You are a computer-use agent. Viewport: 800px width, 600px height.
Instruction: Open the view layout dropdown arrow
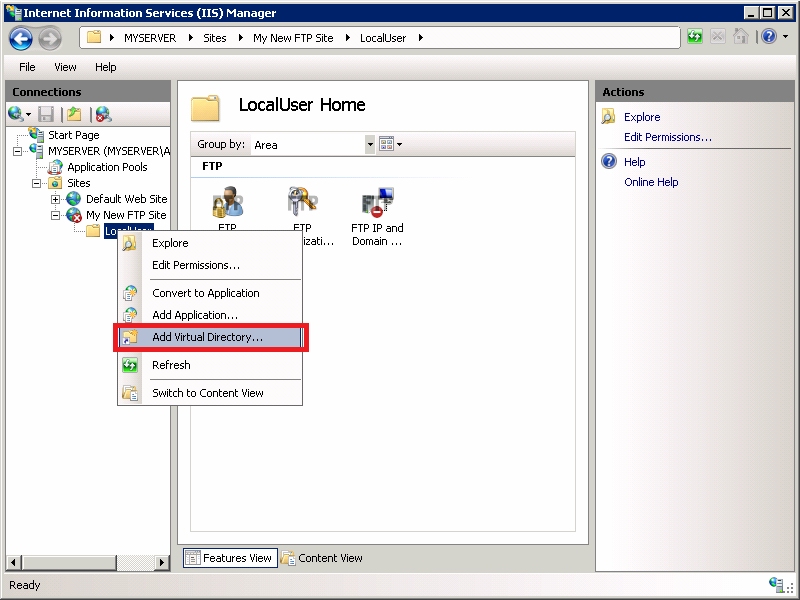pyautogui.click(x=399, y=145)
